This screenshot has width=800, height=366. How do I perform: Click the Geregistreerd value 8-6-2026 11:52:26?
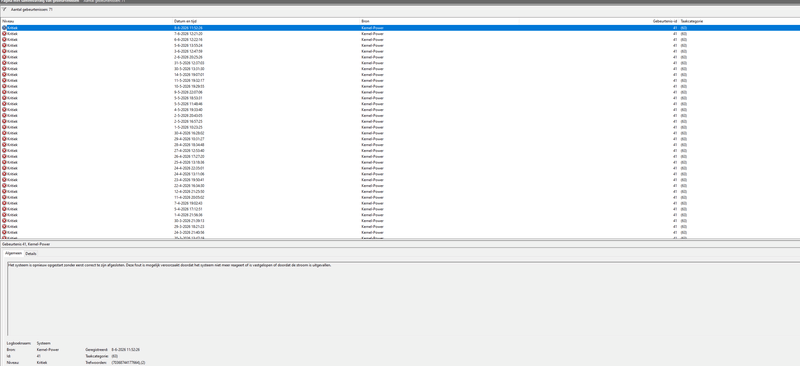pyautogui.click(x=126, y=350)
